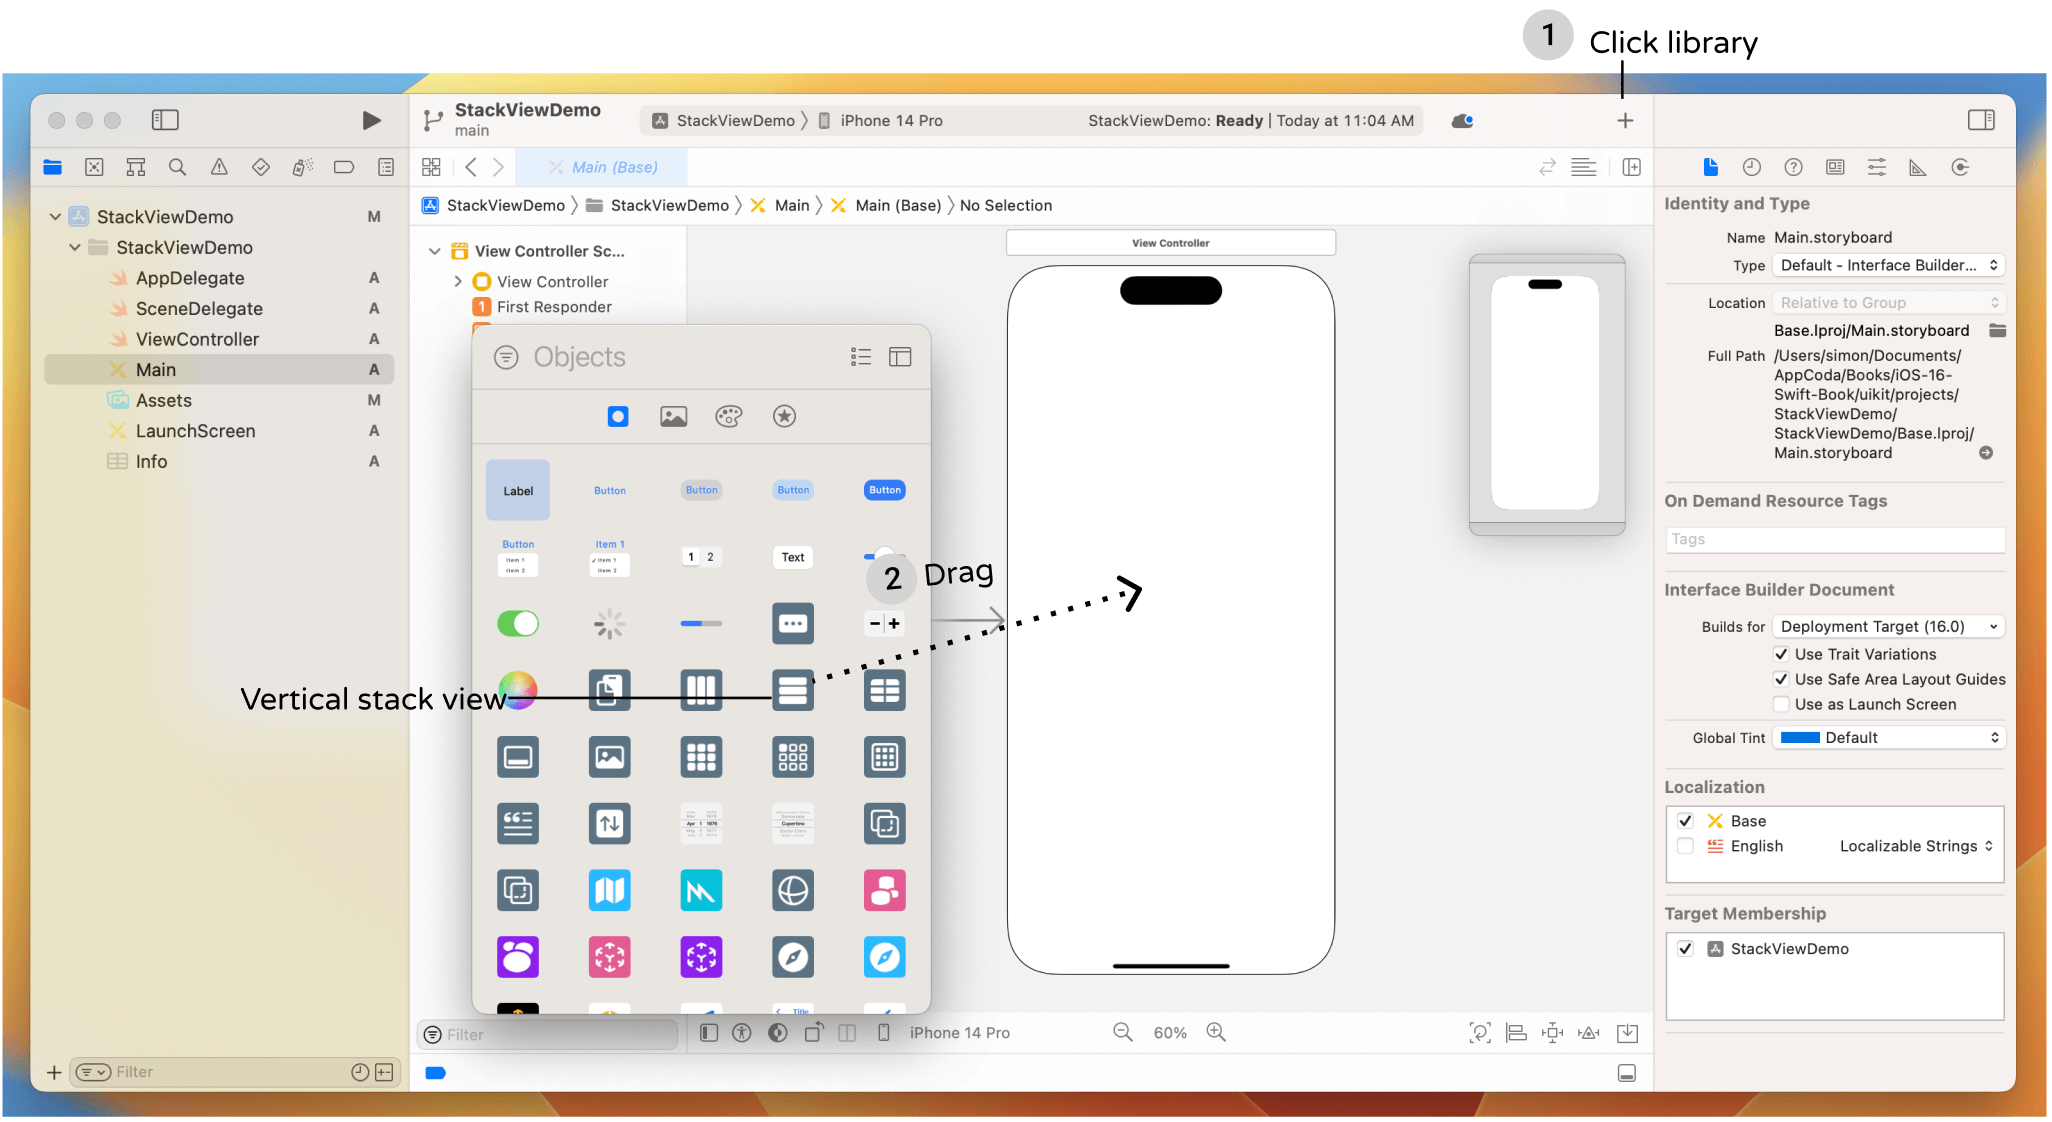
Task: Click the Tags input field
Action: click(x=1834, y=539)
